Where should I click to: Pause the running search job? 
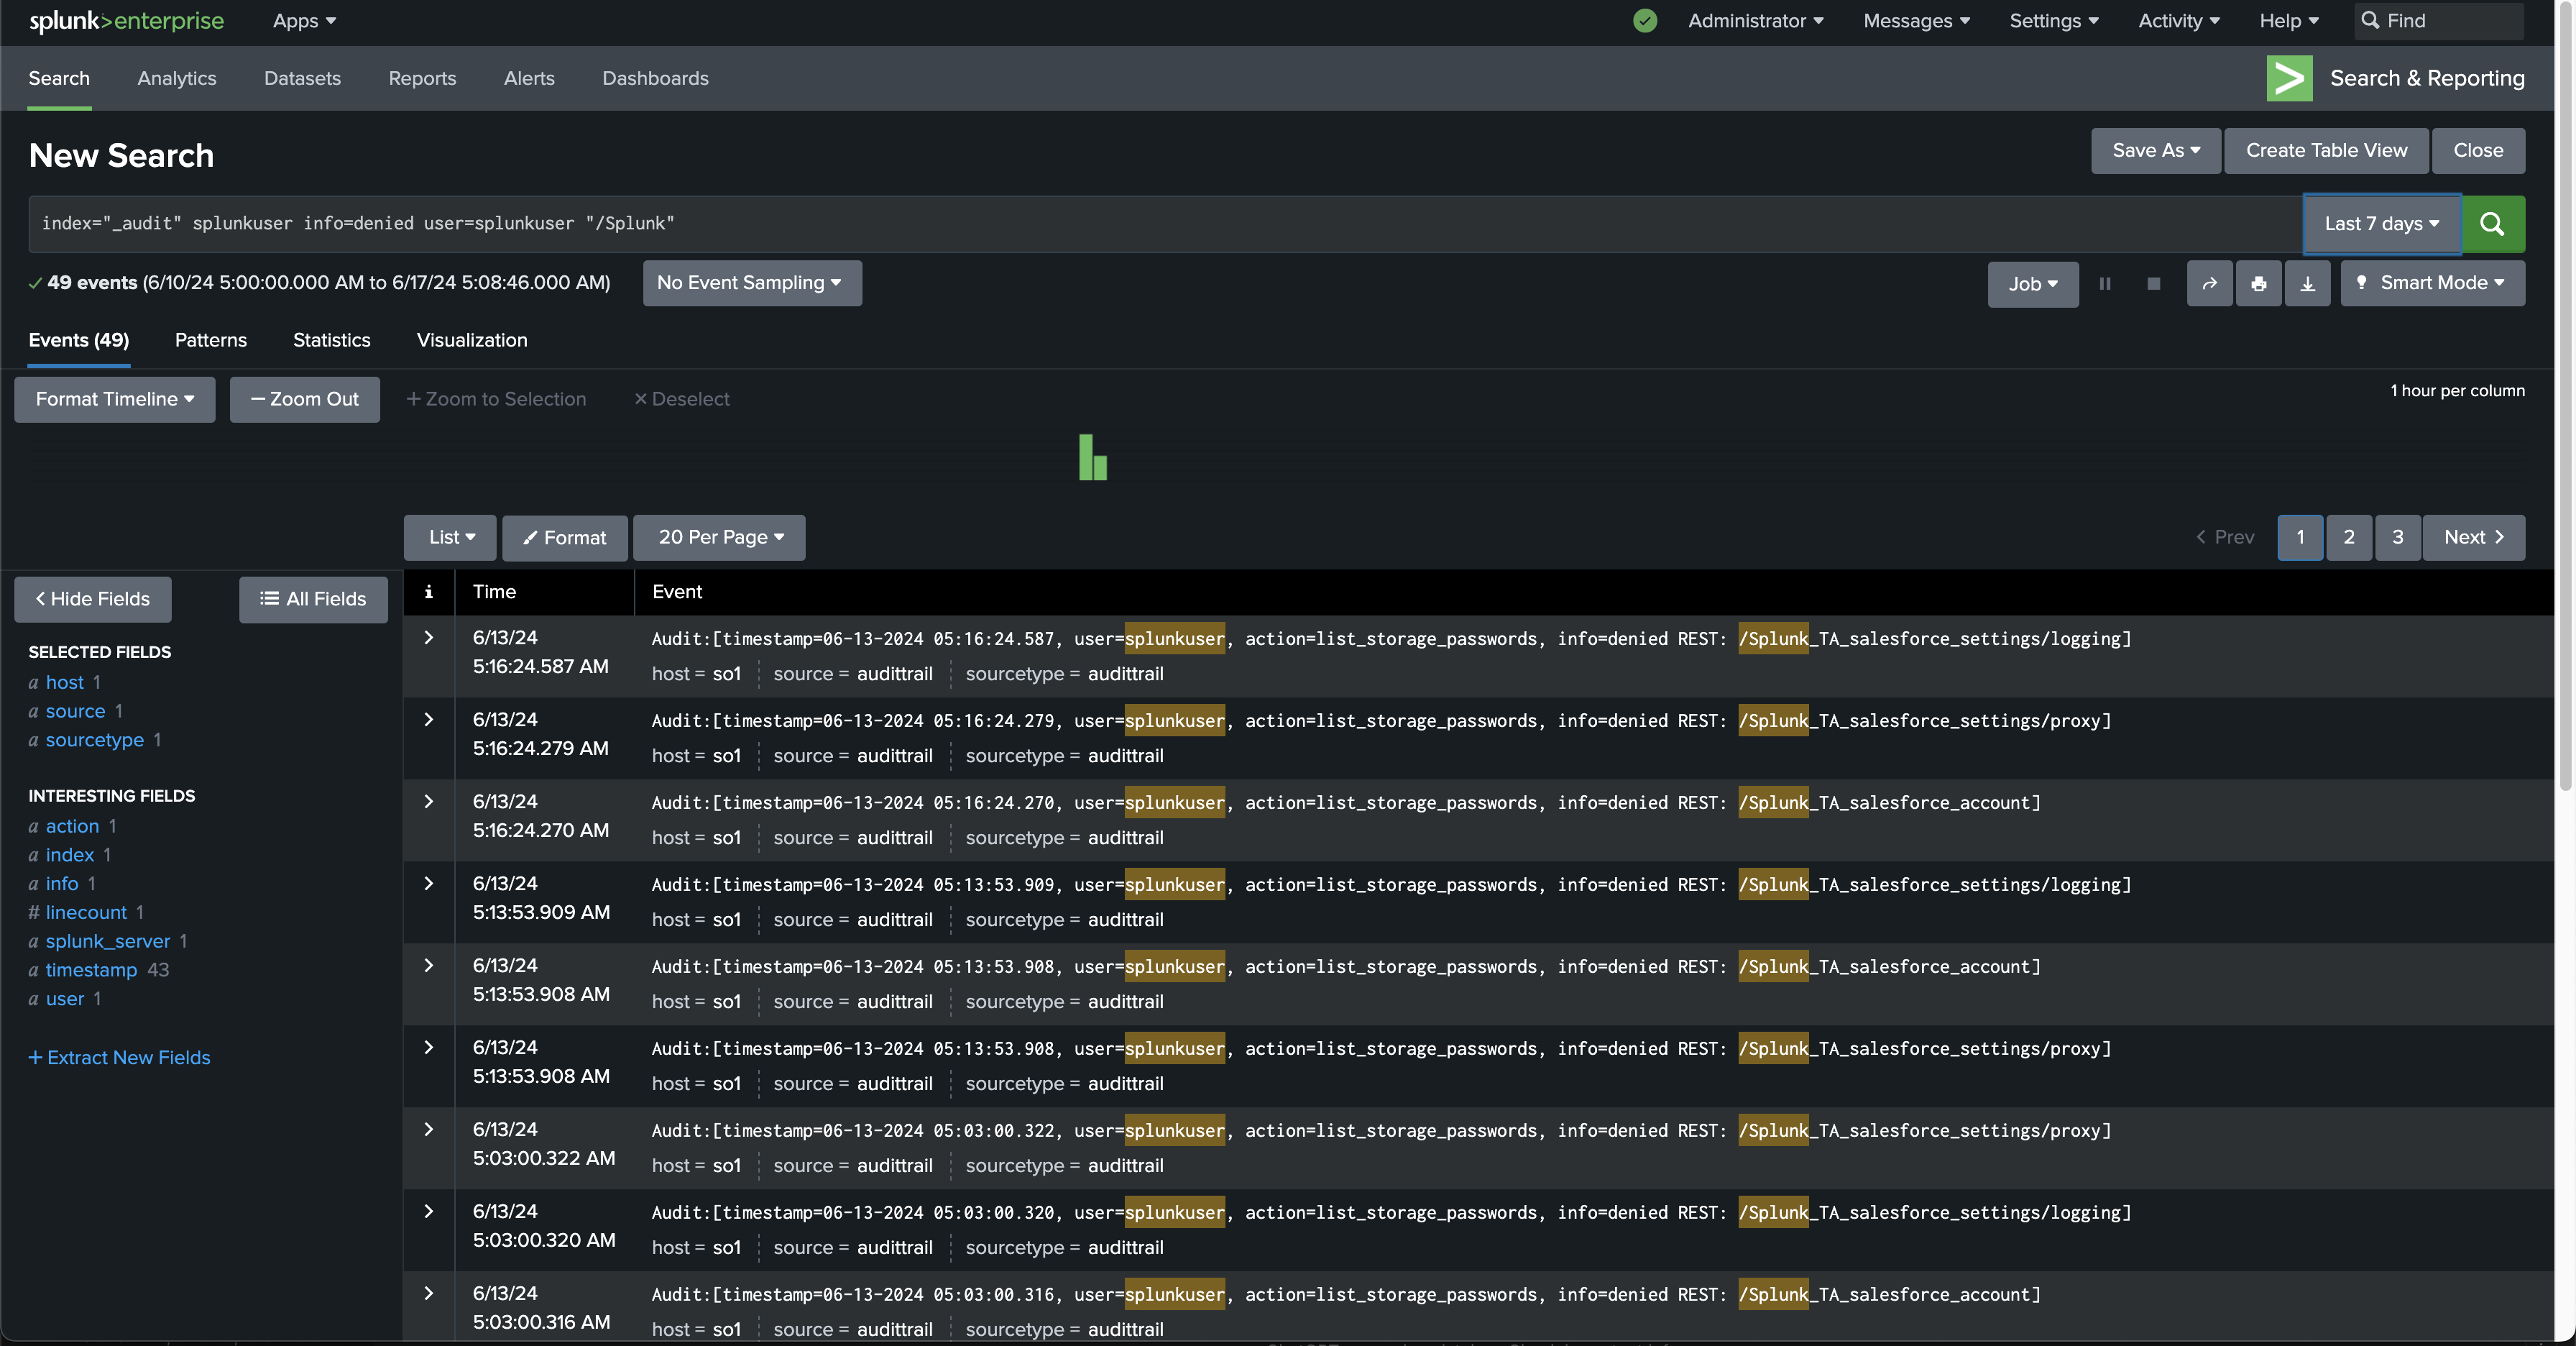coord(2105,284)
